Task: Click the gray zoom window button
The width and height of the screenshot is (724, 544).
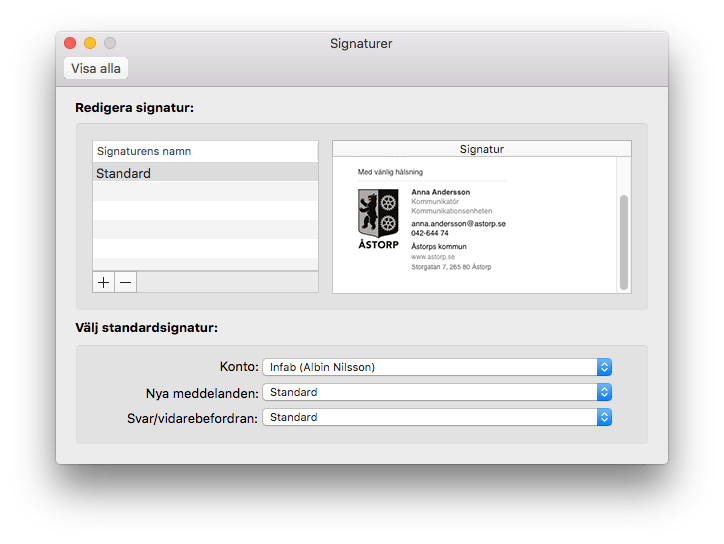Action: click(110, 44)
